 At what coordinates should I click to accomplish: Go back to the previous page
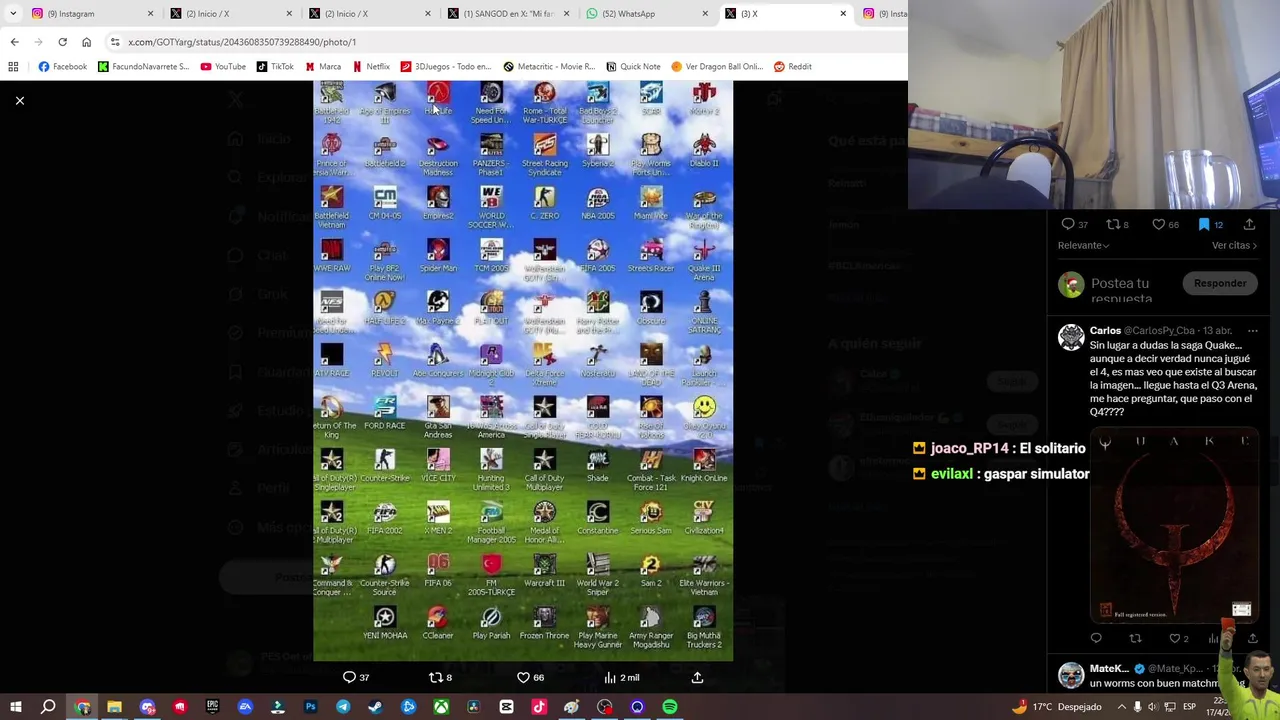pyautogui.click(x=14, y=42)
